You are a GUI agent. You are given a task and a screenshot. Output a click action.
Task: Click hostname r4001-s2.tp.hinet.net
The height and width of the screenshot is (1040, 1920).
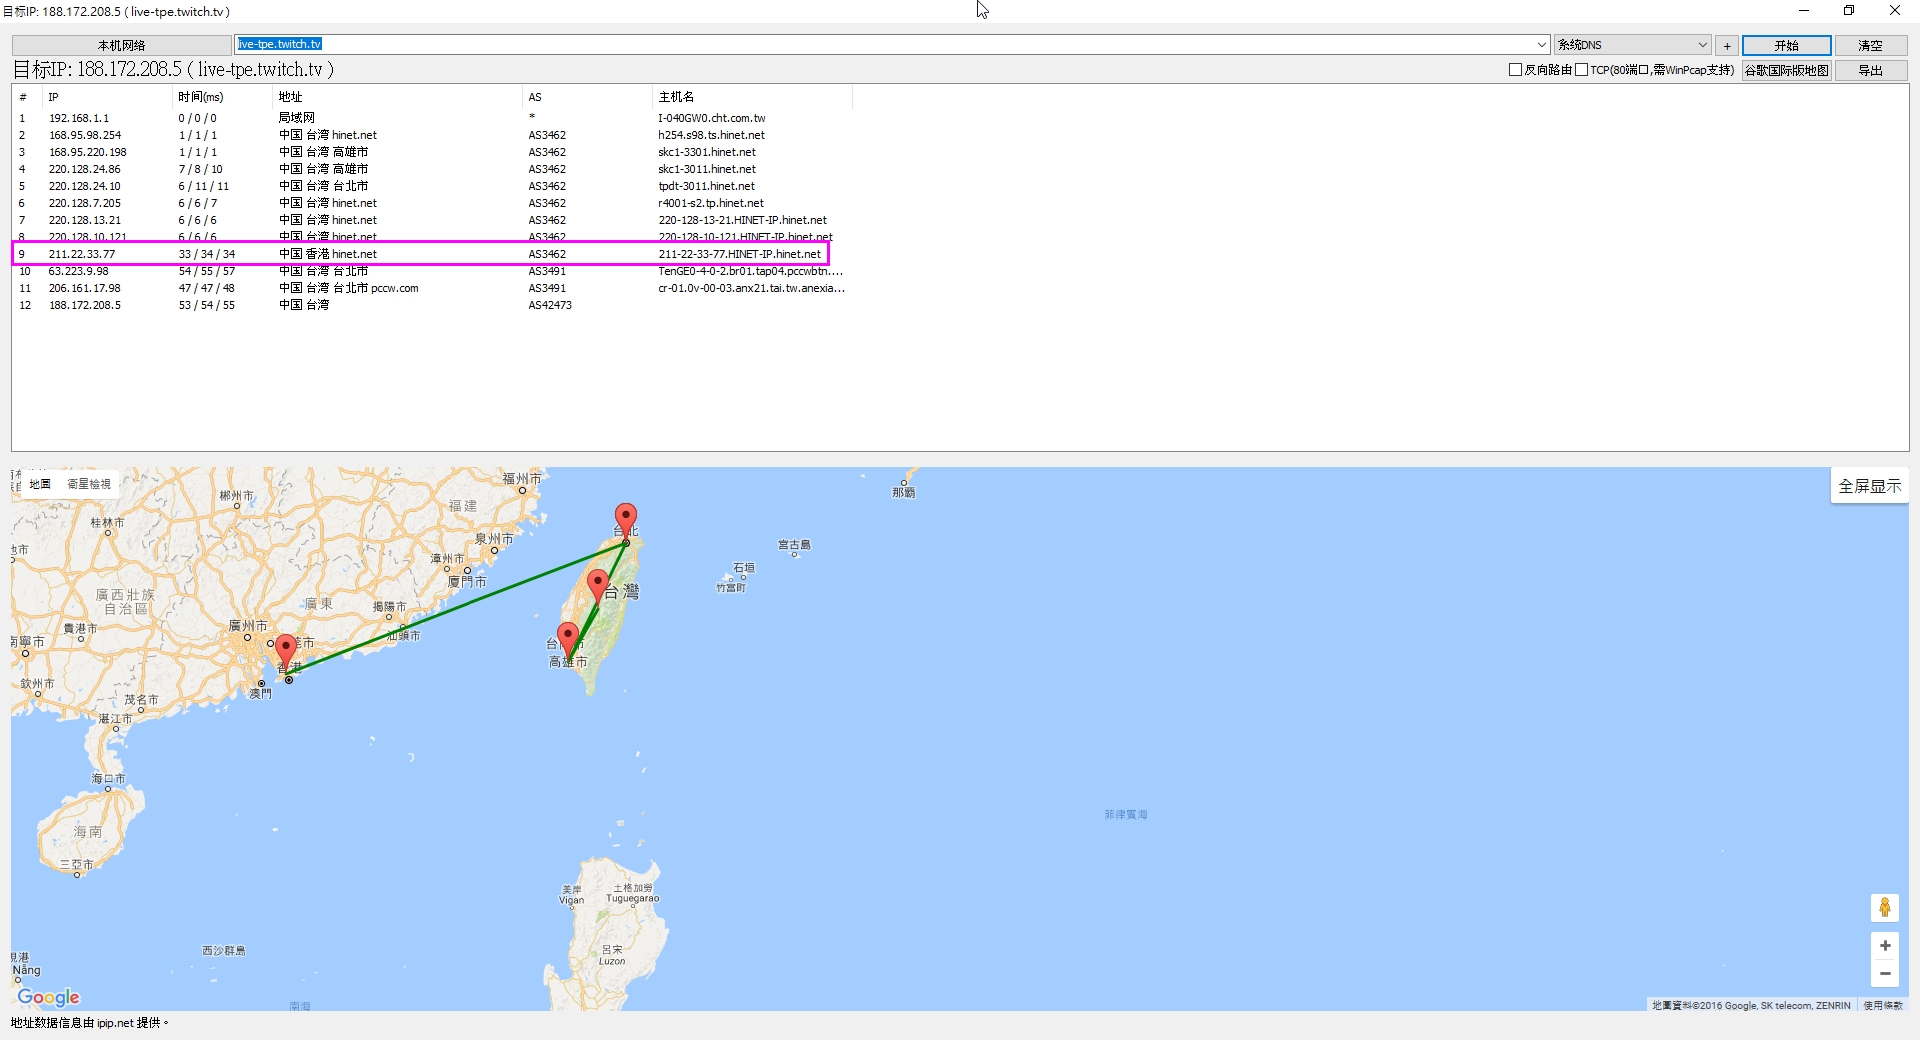[x=711, y=203]
